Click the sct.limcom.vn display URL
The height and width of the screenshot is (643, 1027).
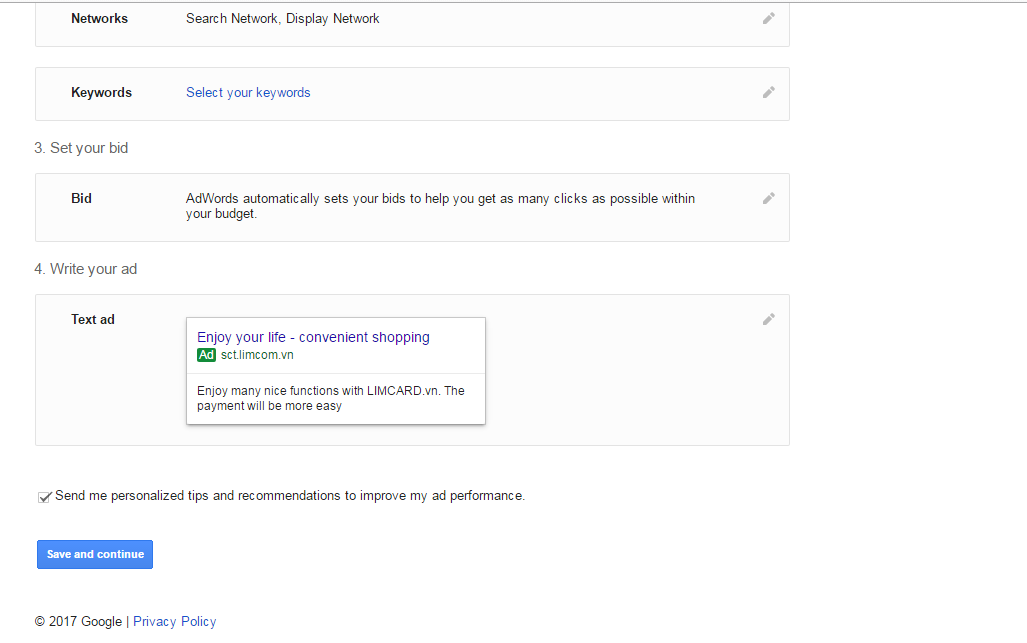(x=257, y=355)
